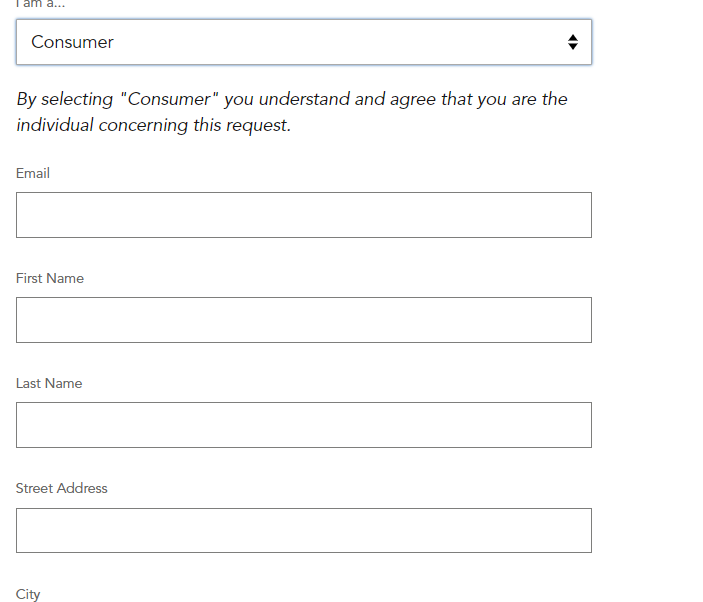Open the "I am a..." Consumer dropdown
Screen dimensions: 703x602
tap(304, 42)
